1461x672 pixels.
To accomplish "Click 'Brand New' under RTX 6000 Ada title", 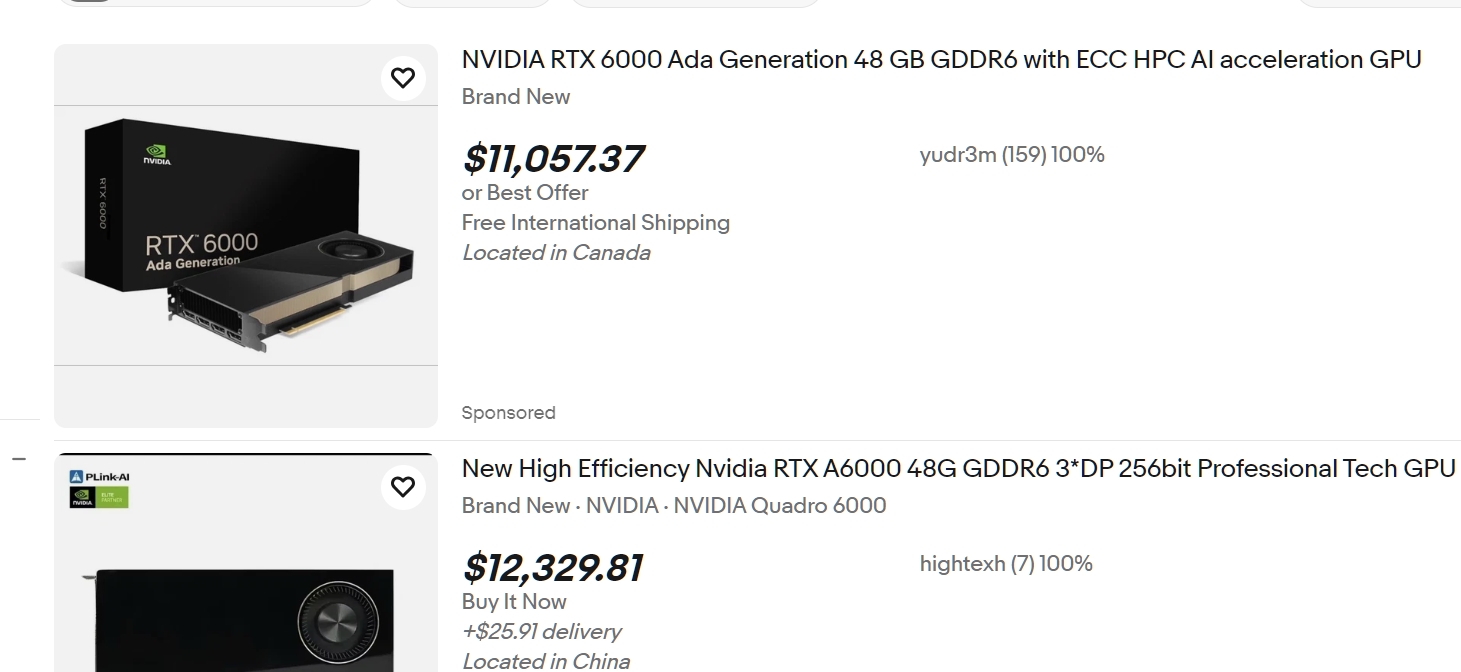I will point(516,97).
